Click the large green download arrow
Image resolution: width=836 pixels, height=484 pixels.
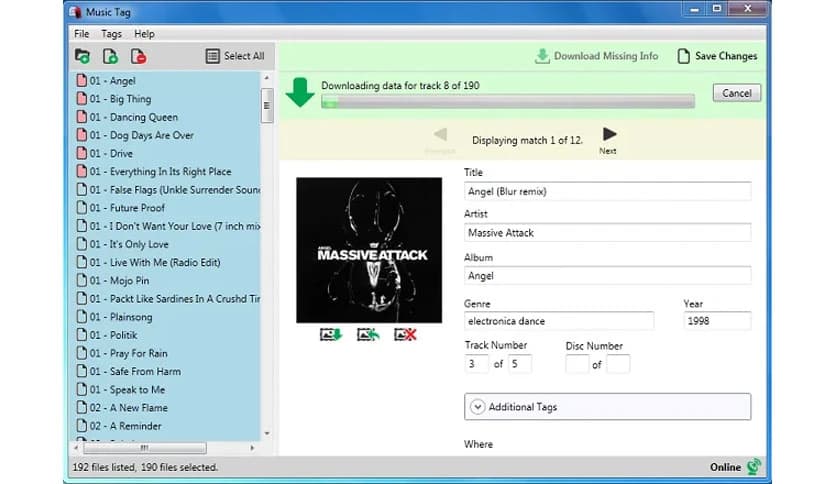pos(300,92)
